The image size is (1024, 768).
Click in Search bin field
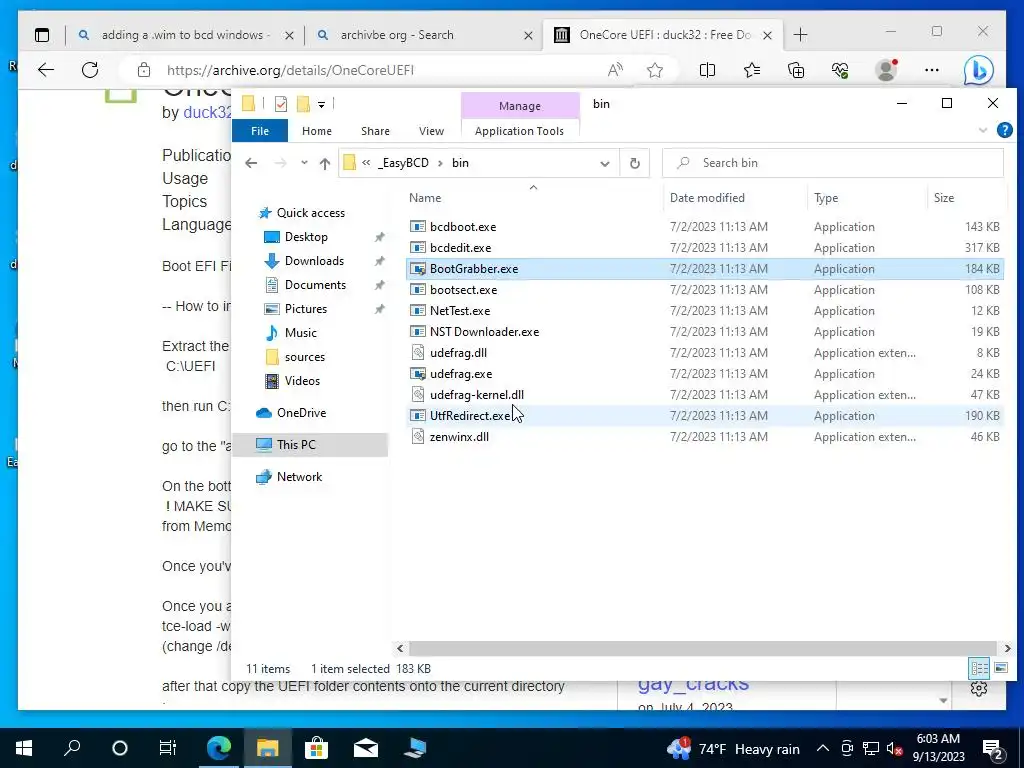point(833,163)
